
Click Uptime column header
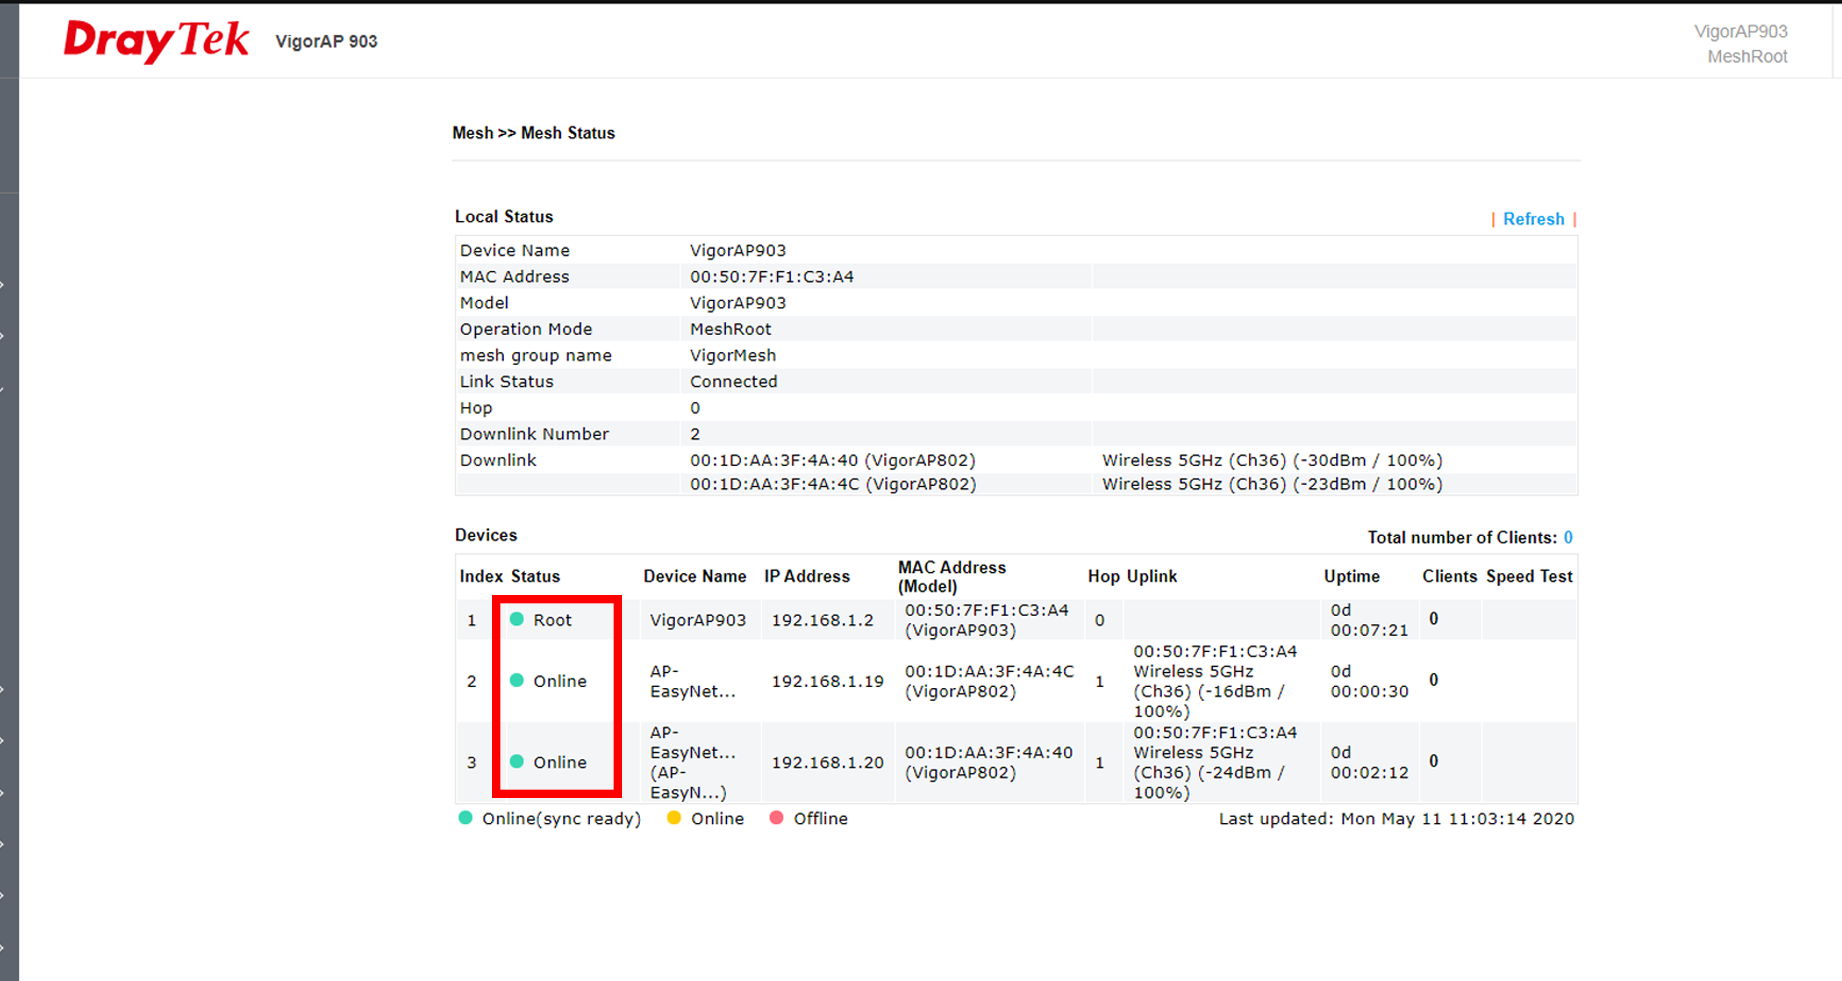coord(1352,576)
